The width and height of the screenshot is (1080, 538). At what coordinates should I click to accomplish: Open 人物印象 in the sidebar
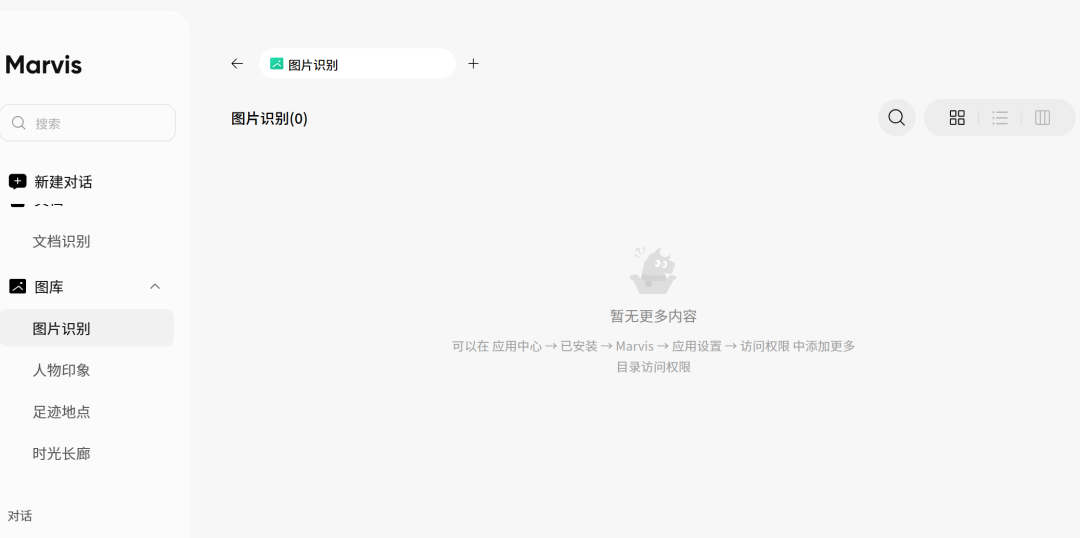61,371
